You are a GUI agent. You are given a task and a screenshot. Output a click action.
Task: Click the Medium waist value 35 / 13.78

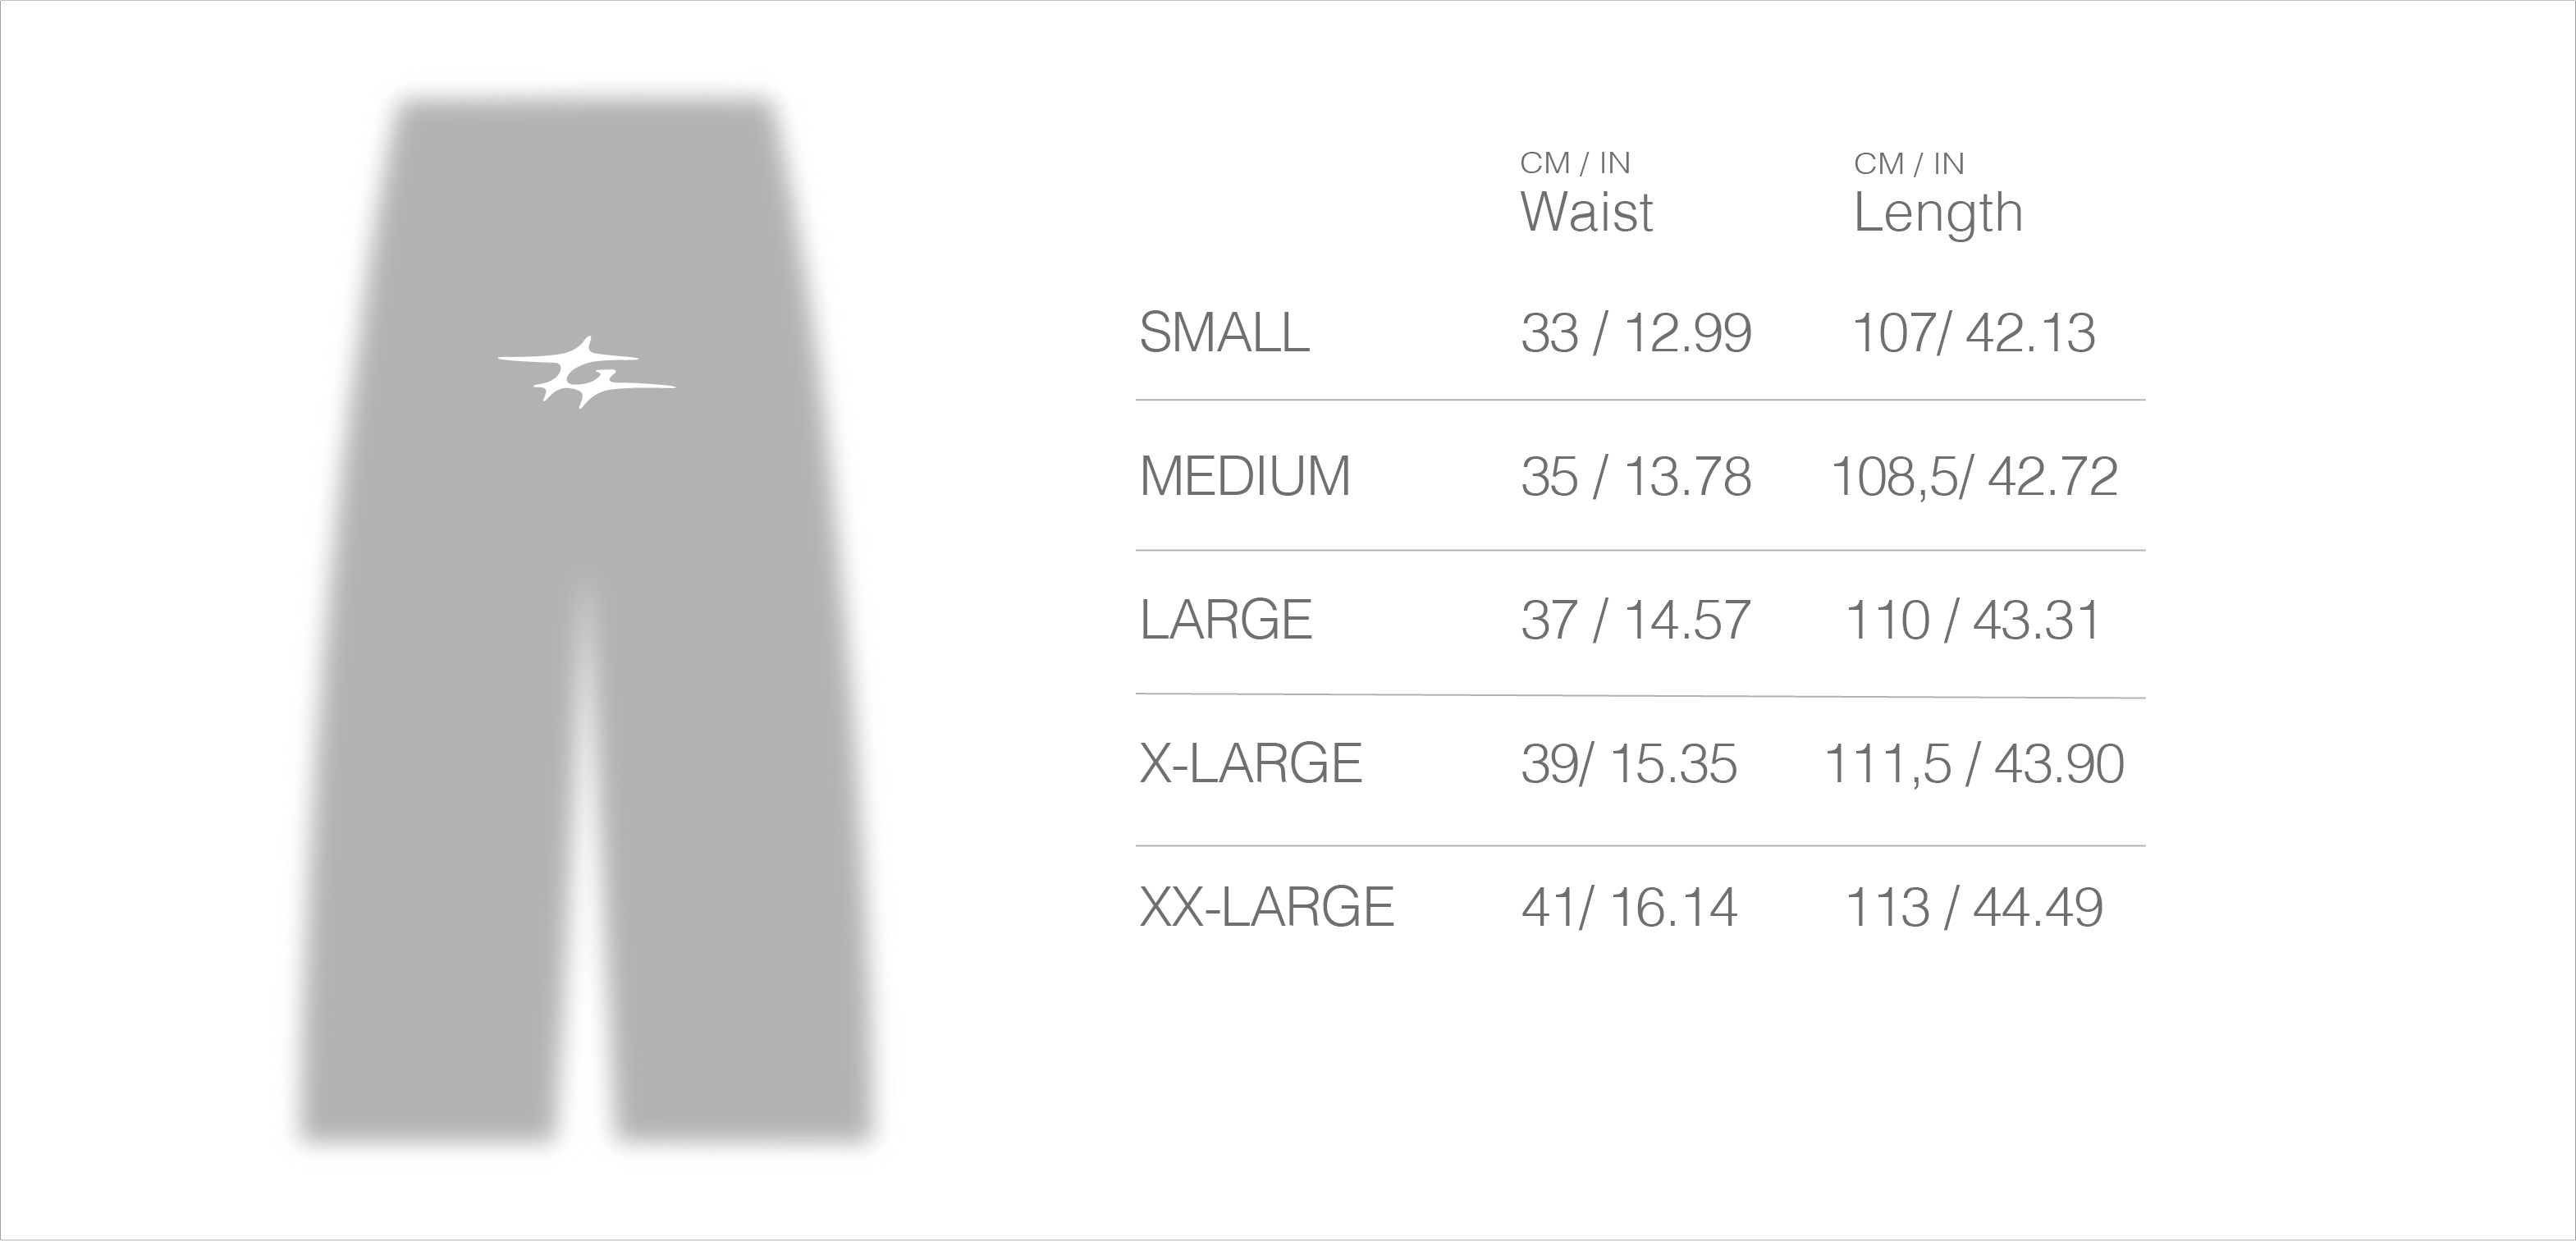pyautogui.click(x=1636, y=476)
